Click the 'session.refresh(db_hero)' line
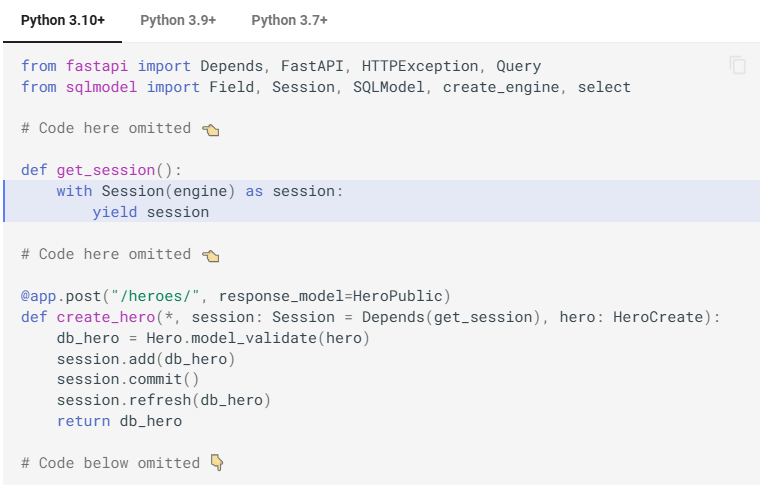 164,400
